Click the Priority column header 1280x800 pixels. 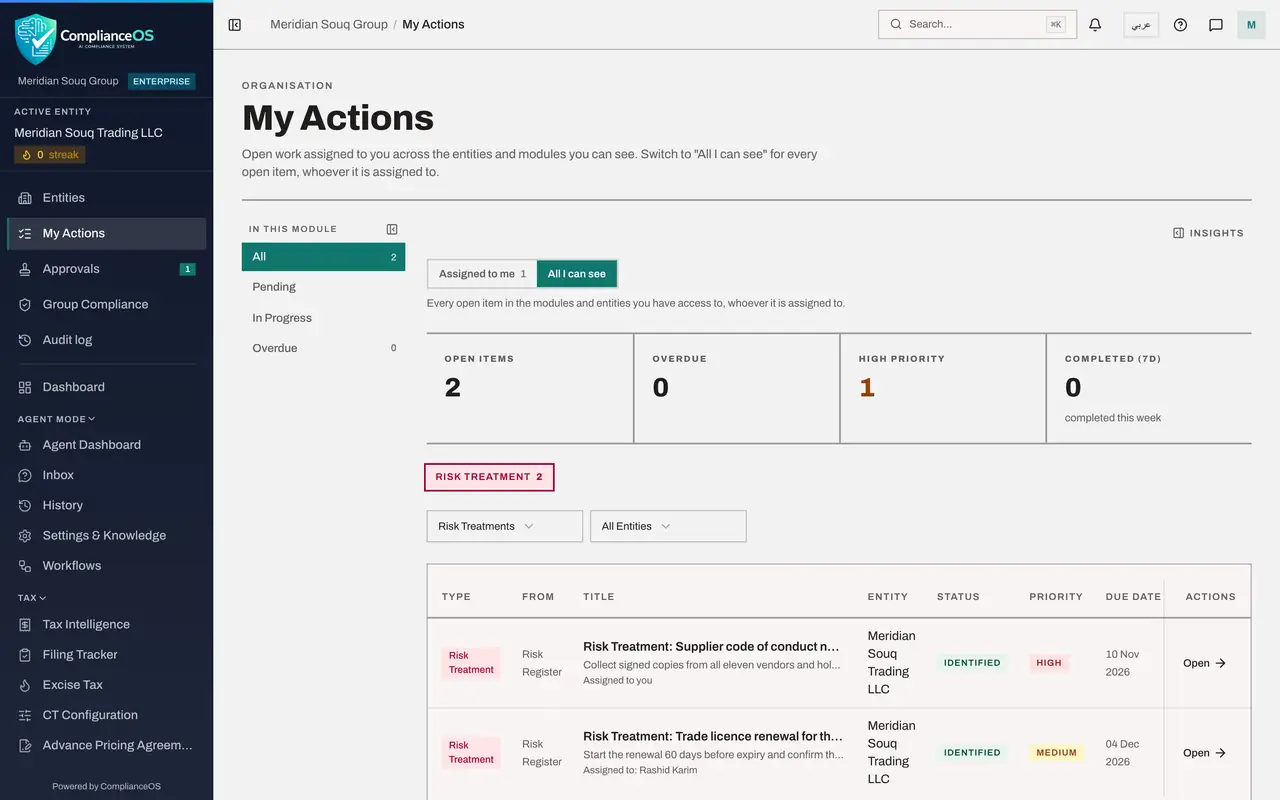(1056, 597)
